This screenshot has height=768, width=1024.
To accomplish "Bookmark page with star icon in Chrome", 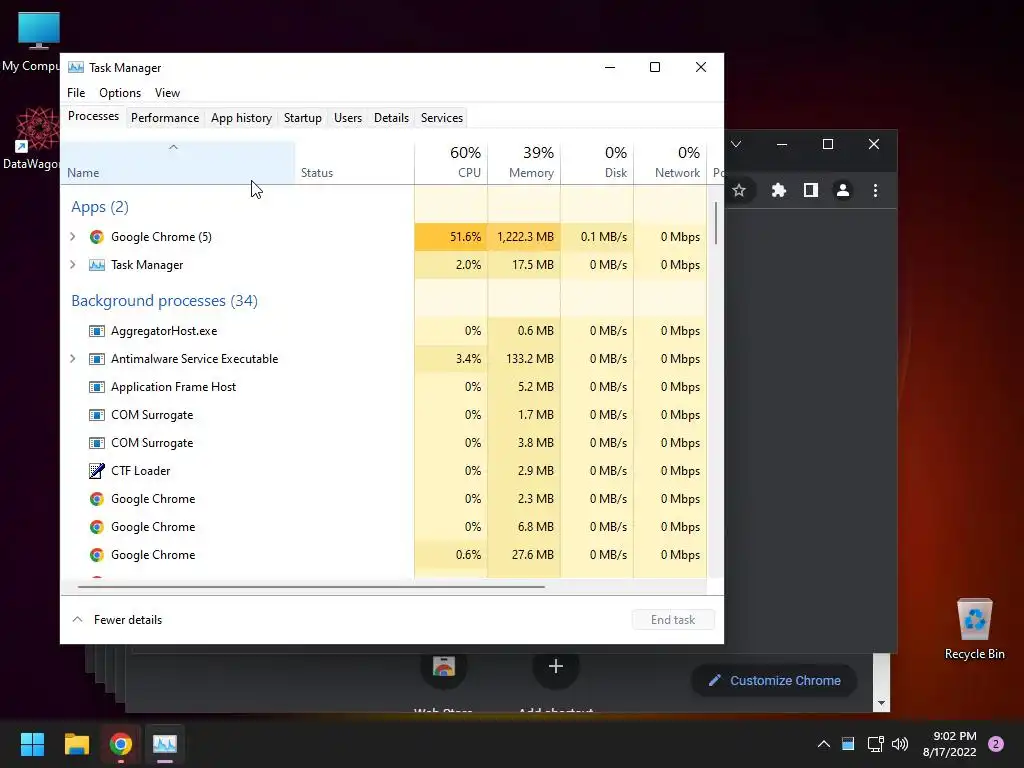I will [x=739, y=190].
